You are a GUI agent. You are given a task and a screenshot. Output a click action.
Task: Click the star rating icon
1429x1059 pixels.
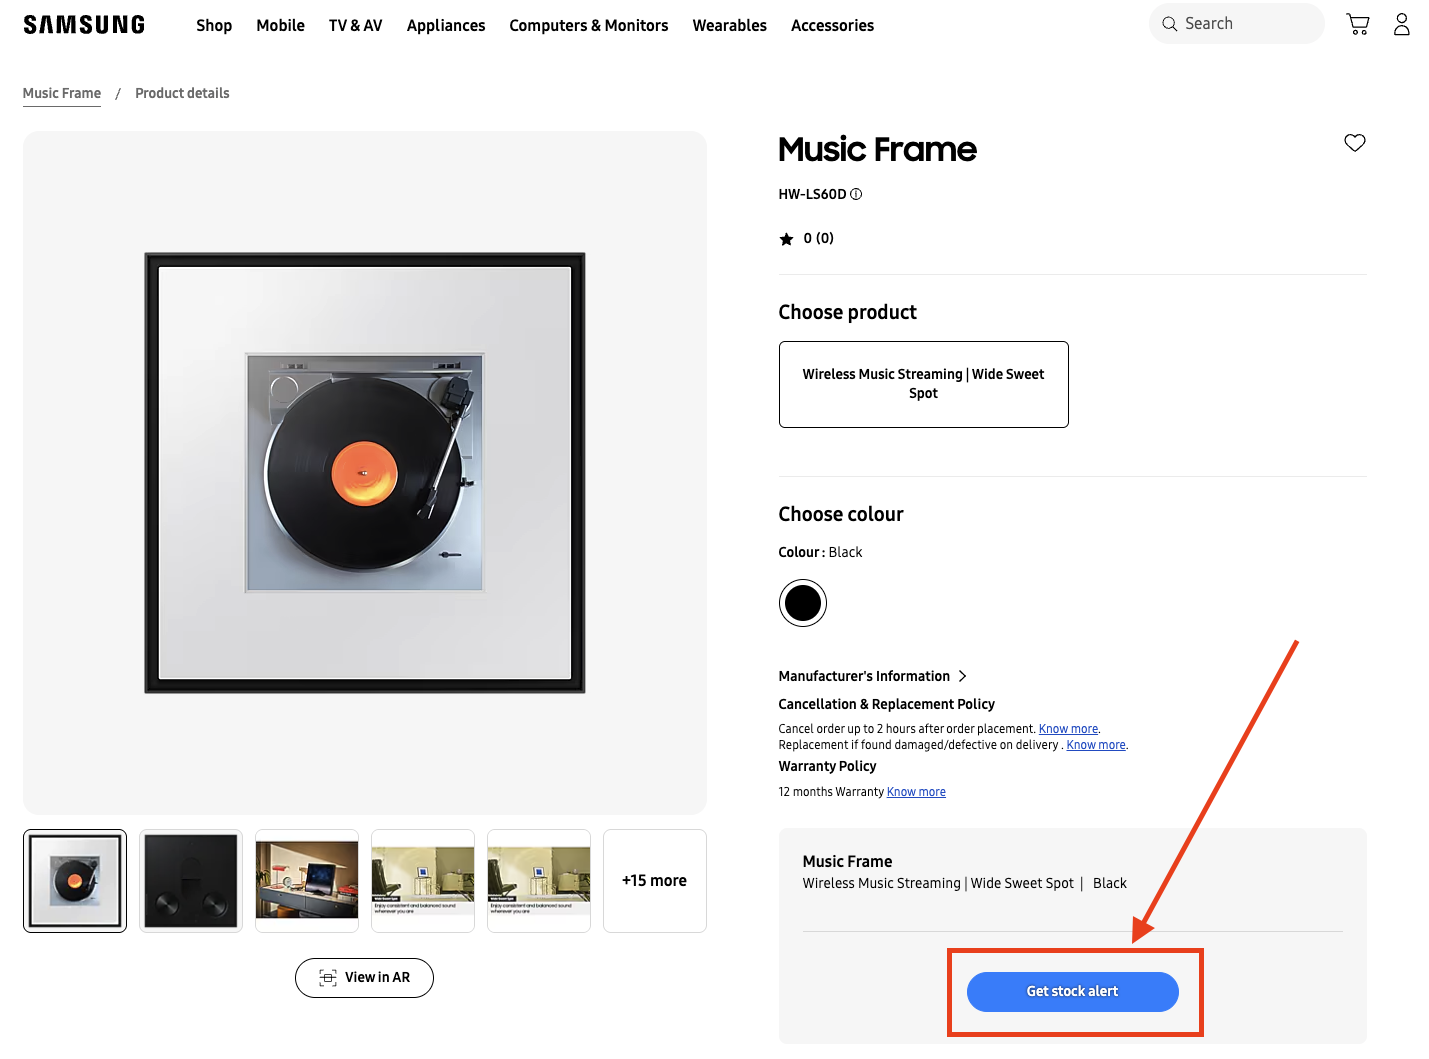coord(787,238)
